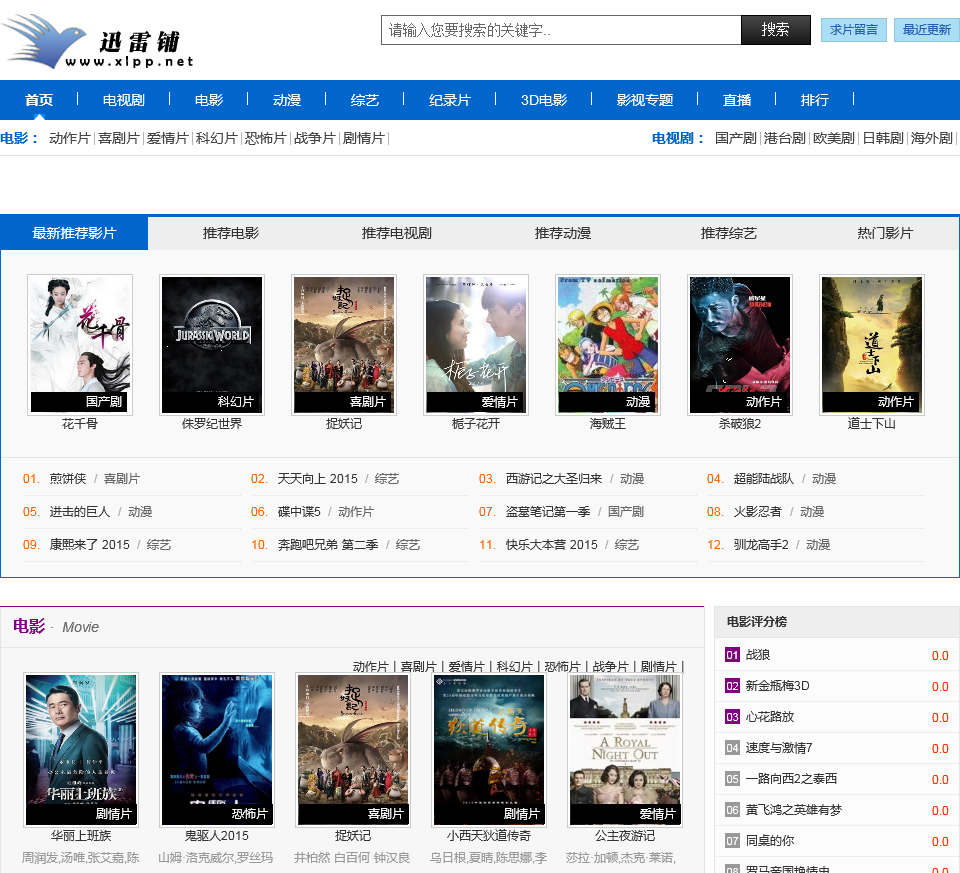
Task: Open the 鬼驱人2015 movie poster
Action: click(217, 750)
